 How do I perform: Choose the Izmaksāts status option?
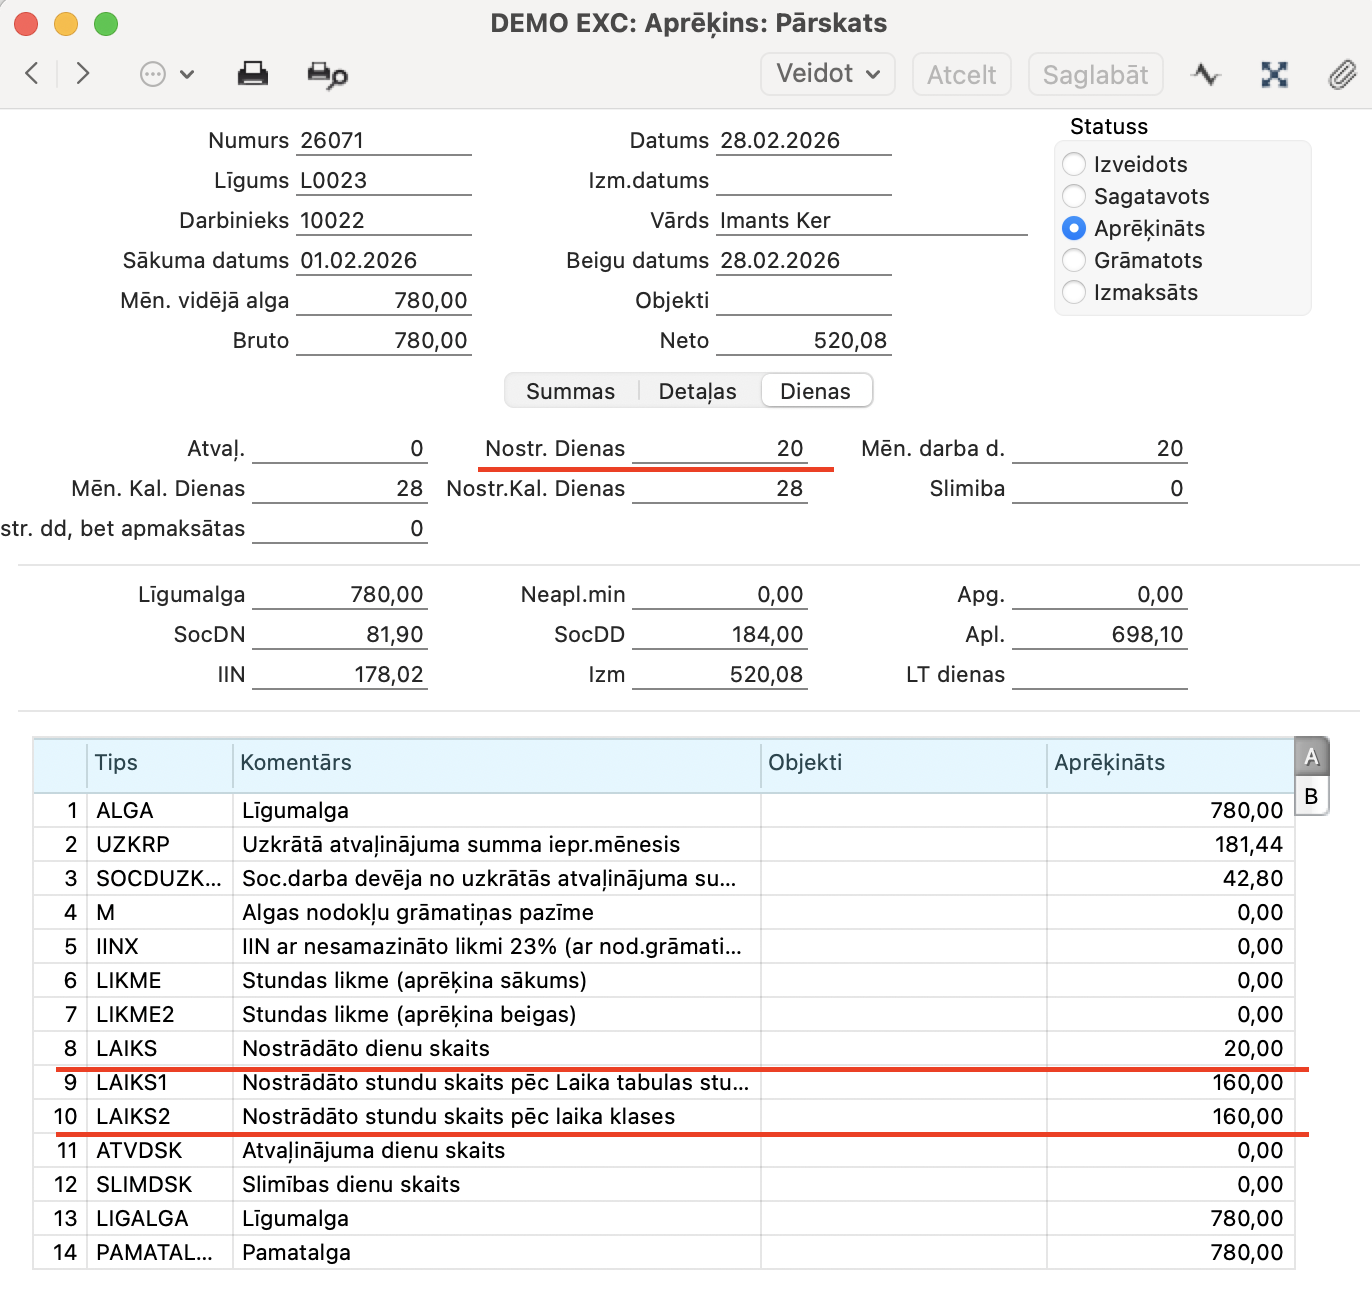coord(1074,292)
